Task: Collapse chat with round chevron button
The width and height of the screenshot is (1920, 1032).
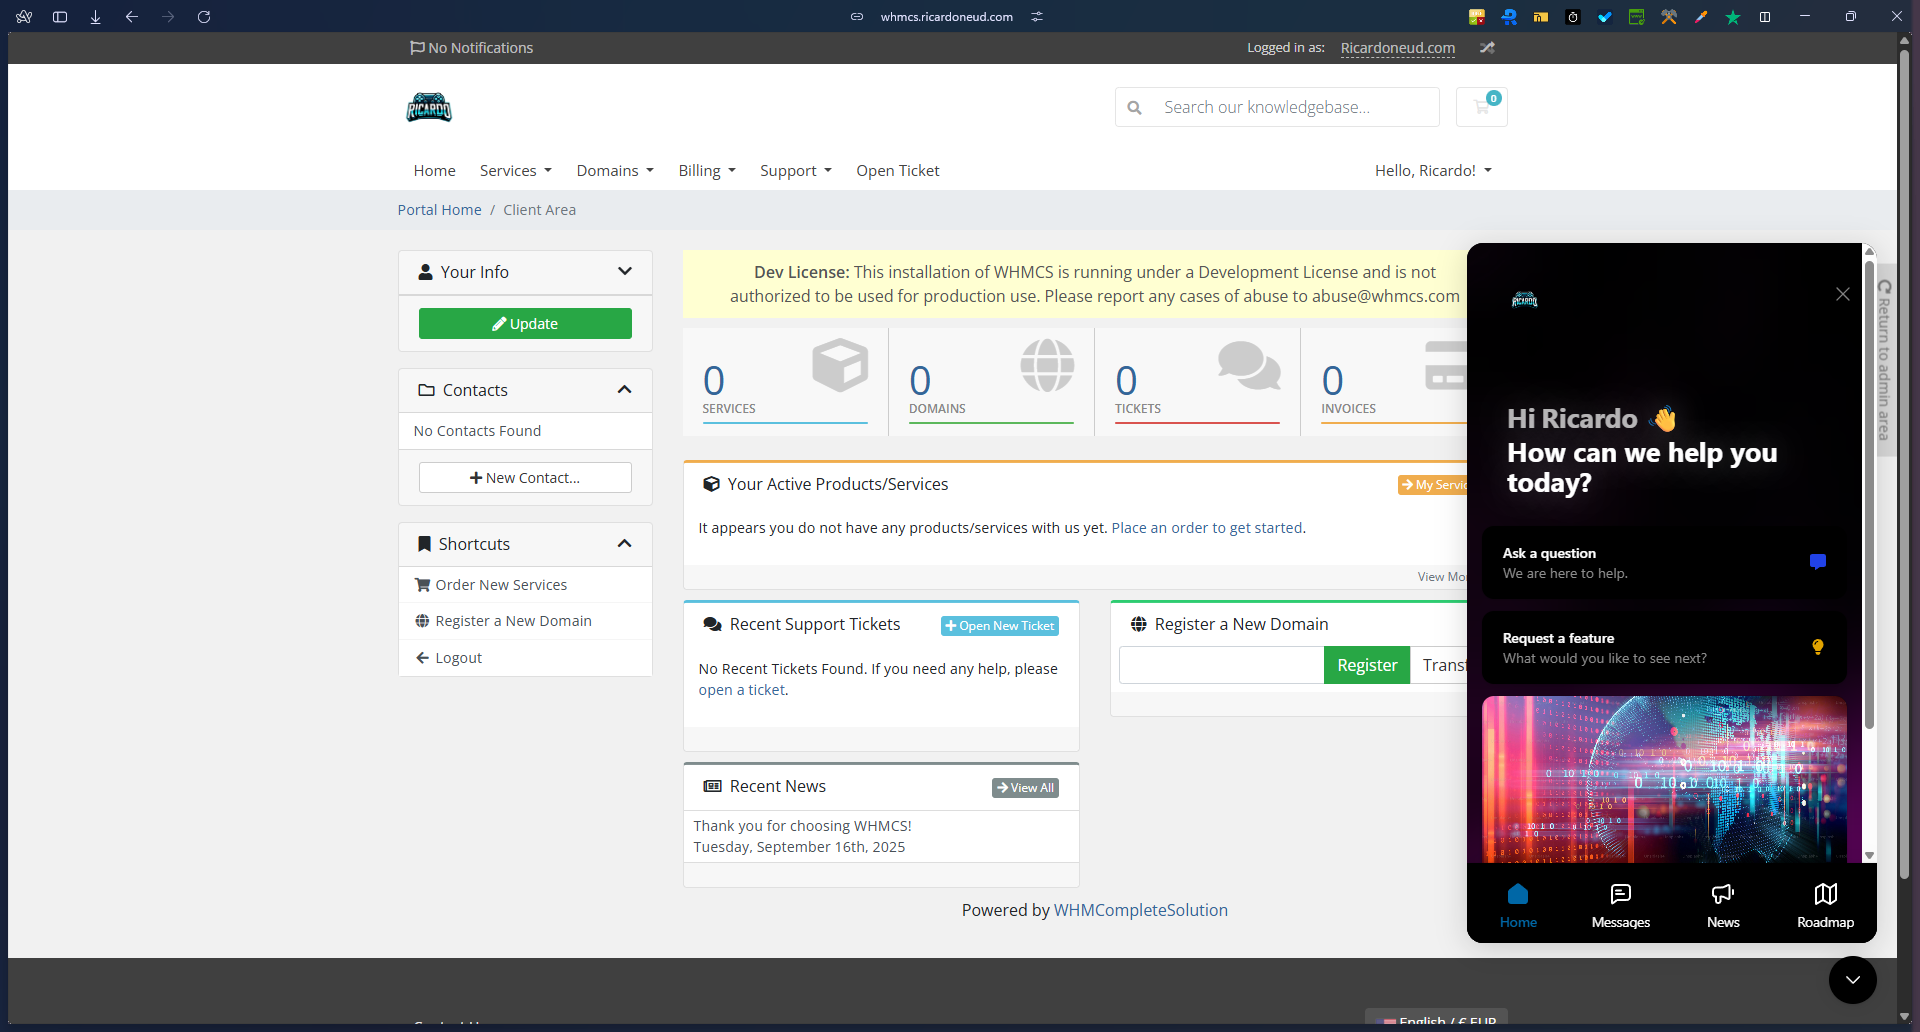Action: 1852,980
